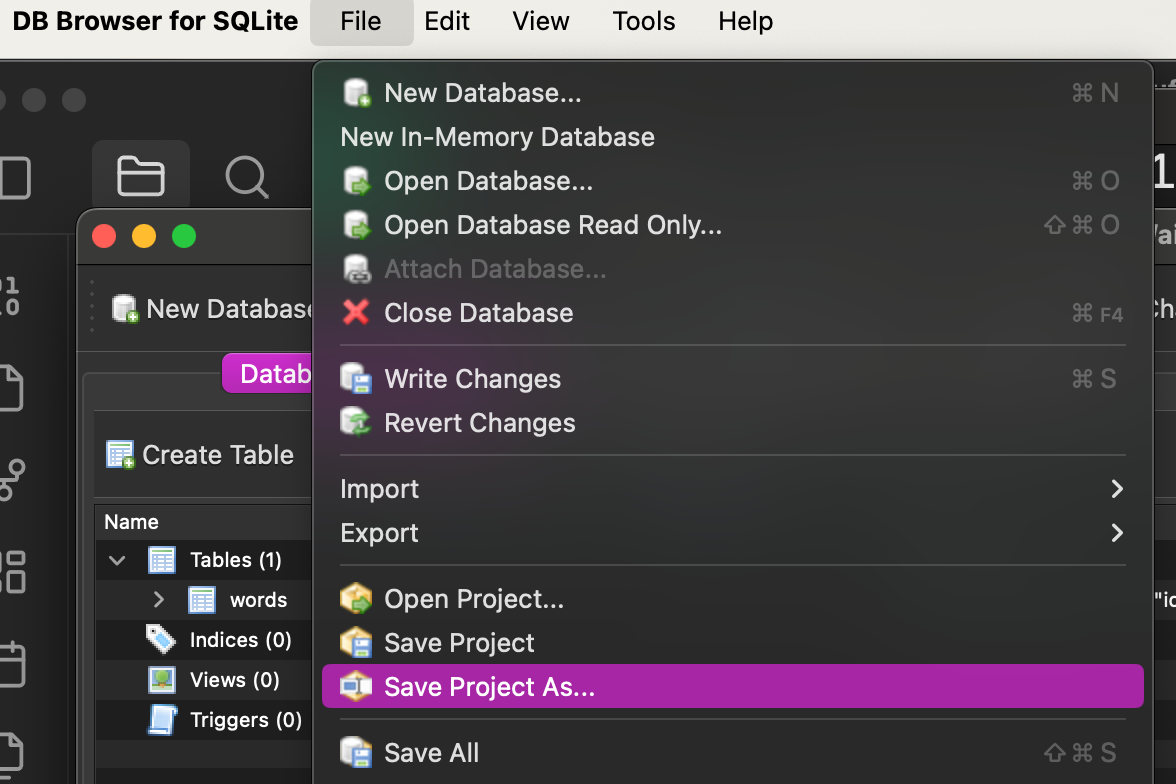Click the folder icon in background toolbar
The height and width of the screenshot is (784, 1176).
(x=141, y=176)
